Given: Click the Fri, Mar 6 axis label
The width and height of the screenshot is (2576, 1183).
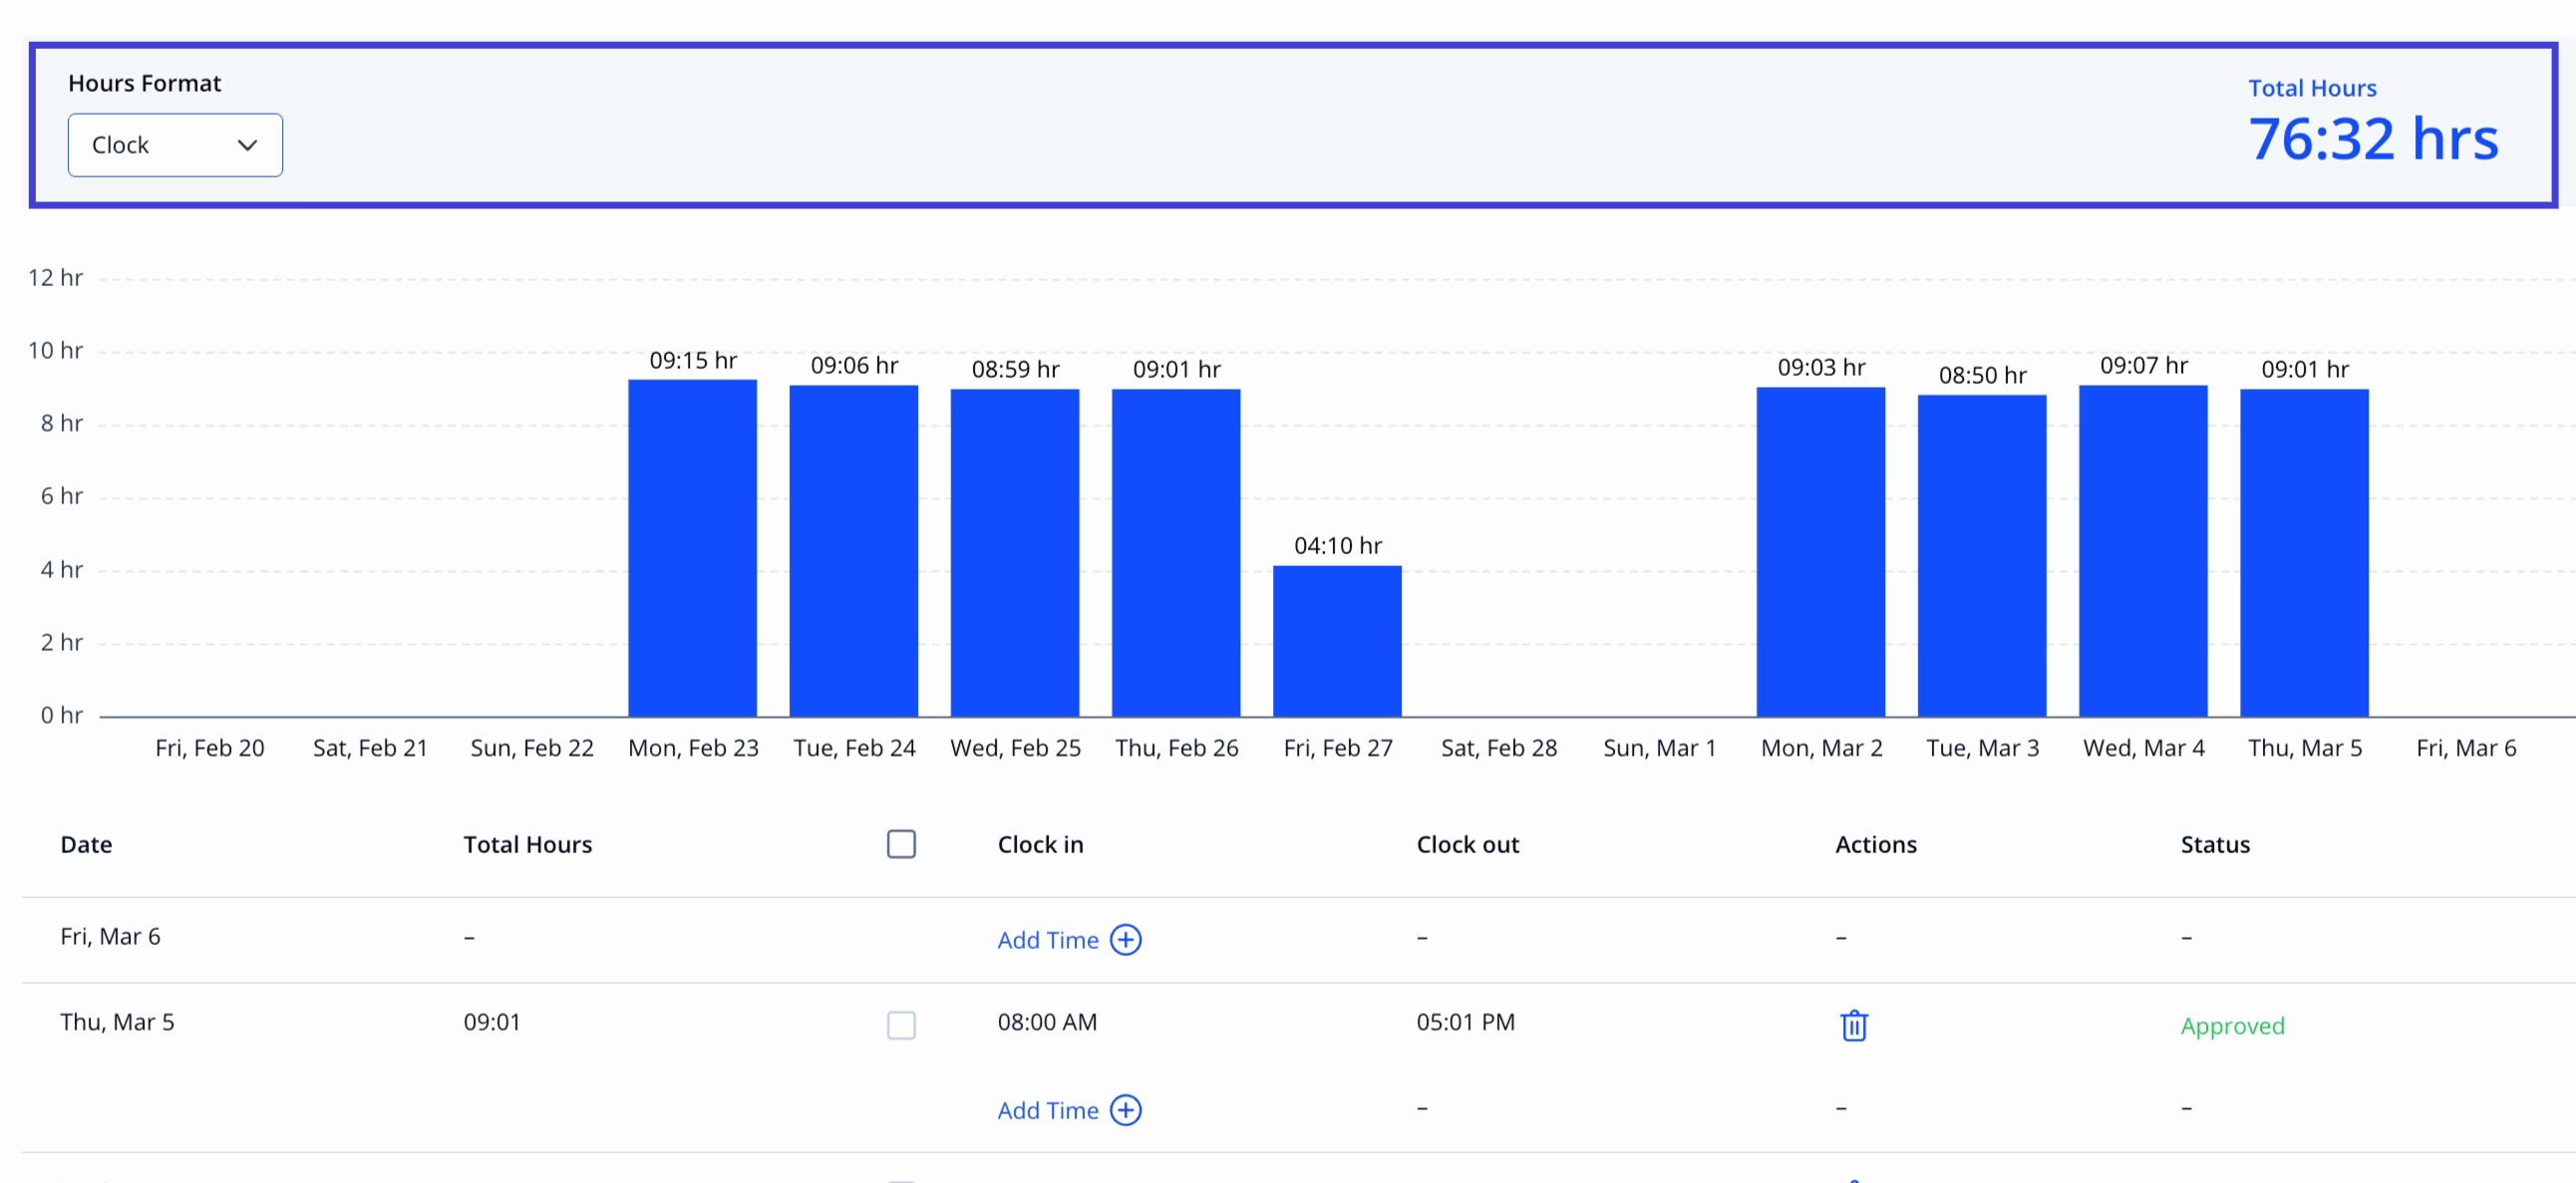Looking at the screenshot, I should [2466, 748].
